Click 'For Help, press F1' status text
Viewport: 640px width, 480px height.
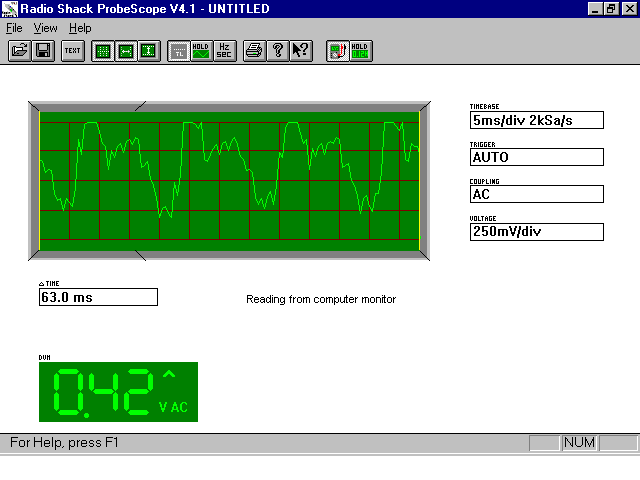64,442
